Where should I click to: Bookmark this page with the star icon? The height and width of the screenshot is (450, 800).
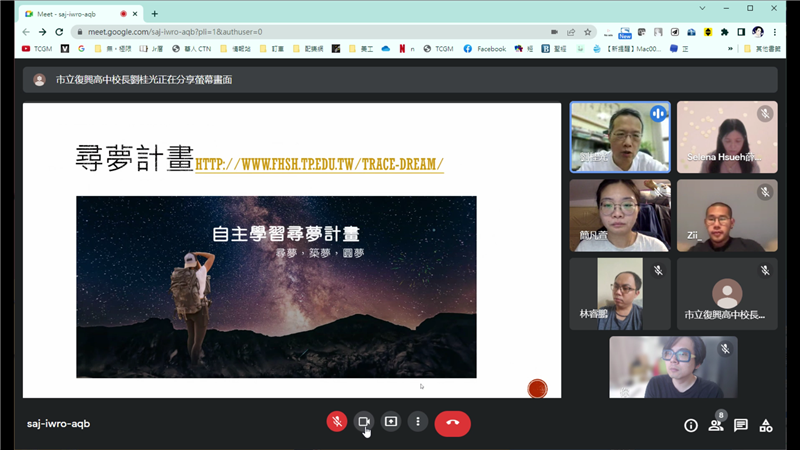(588, 32)
